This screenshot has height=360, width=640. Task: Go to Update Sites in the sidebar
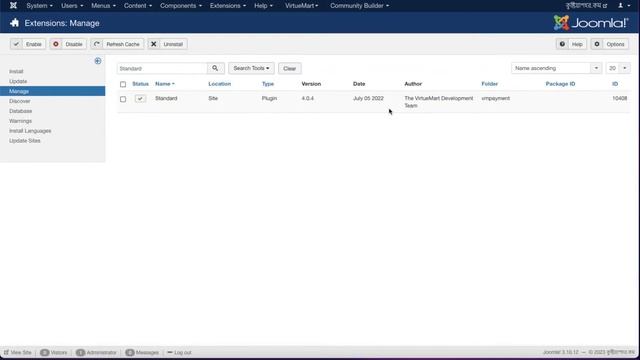[24, 140]
